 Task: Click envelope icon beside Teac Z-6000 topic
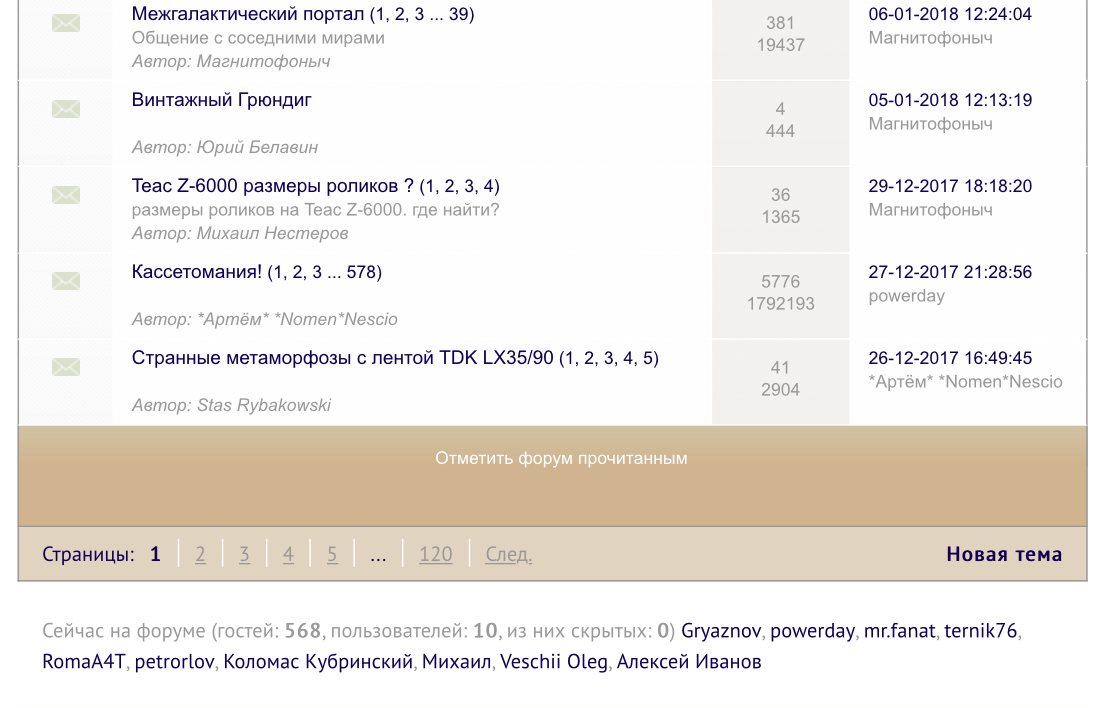66,195
